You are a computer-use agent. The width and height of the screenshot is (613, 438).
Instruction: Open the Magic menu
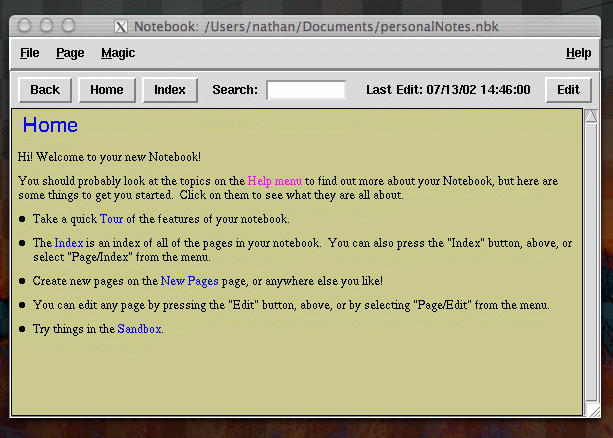(x=118, y=53)
